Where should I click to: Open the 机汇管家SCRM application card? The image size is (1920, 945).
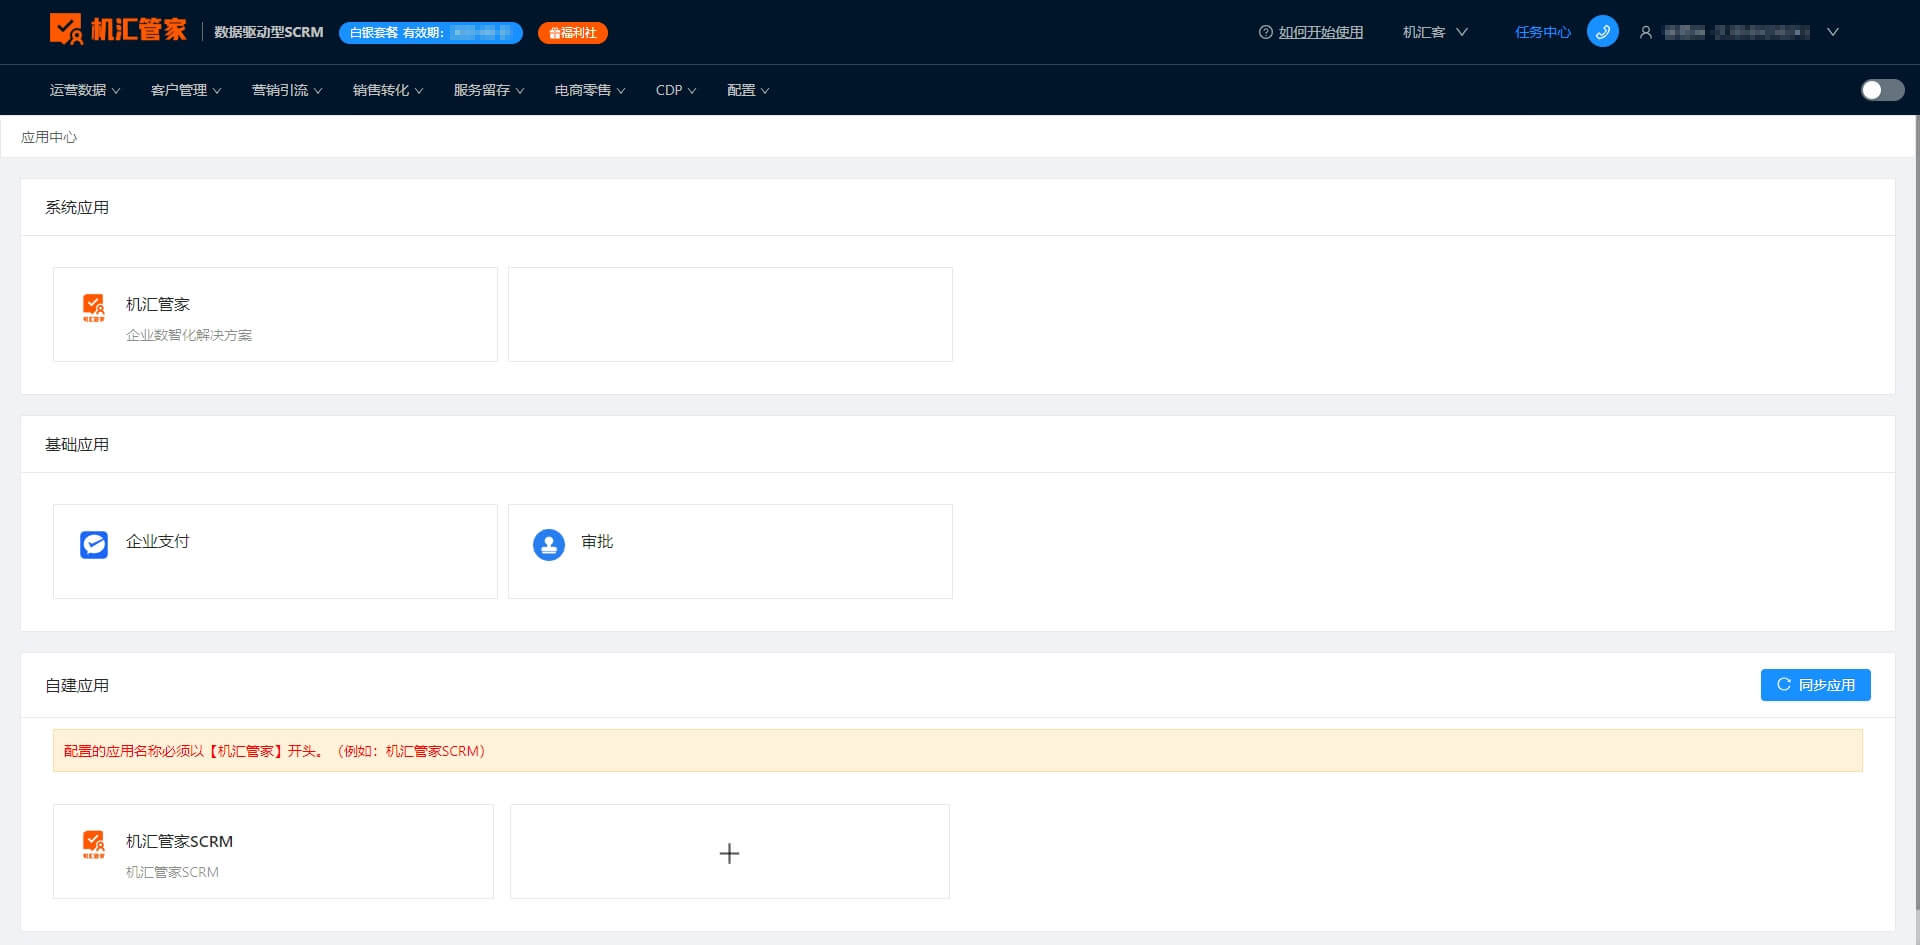point(273,851)
